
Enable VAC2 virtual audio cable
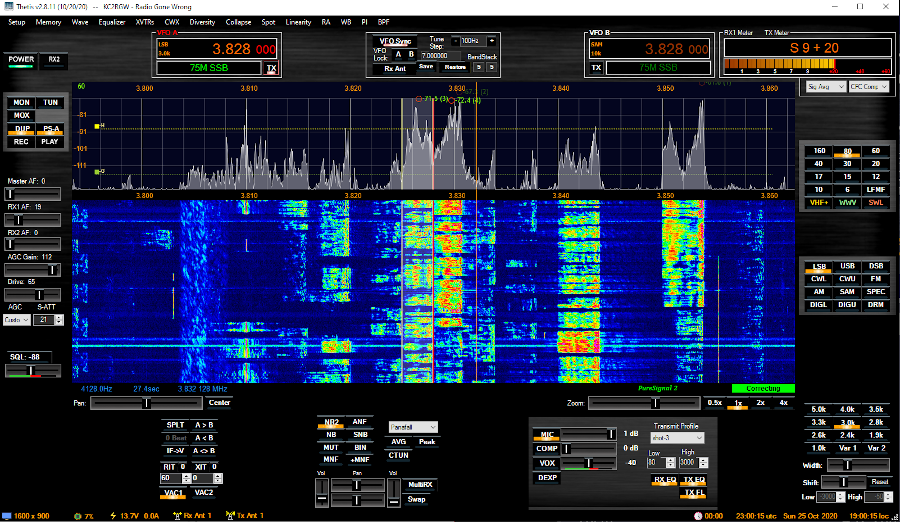204,493
